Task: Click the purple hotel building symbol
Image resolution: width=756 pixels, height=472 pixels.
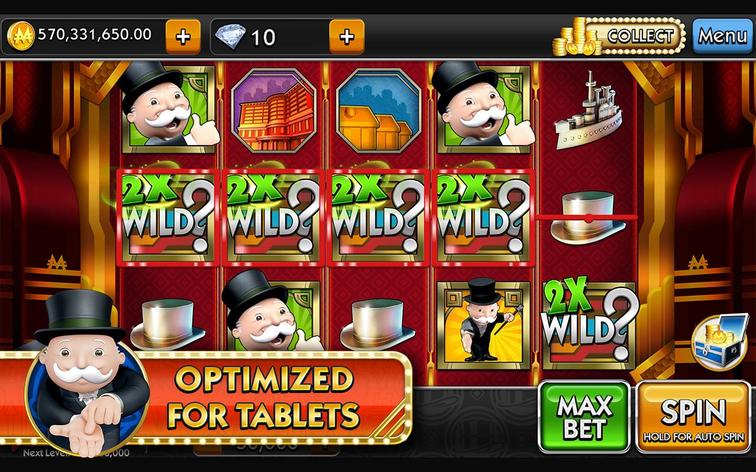Action: [273, 110]
